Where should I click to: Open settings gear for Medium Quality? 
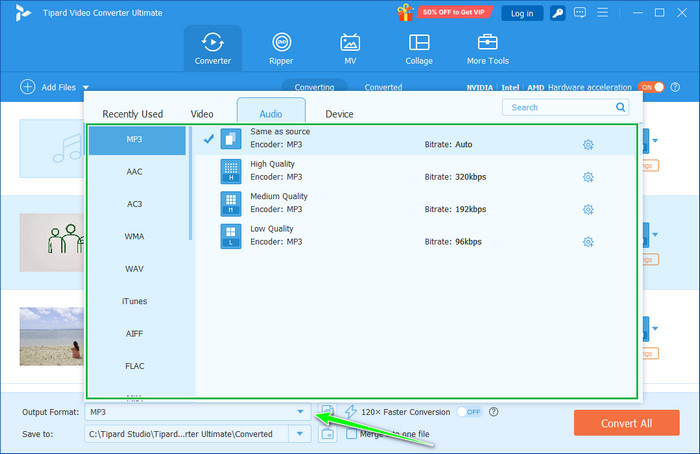coord(588,209)
